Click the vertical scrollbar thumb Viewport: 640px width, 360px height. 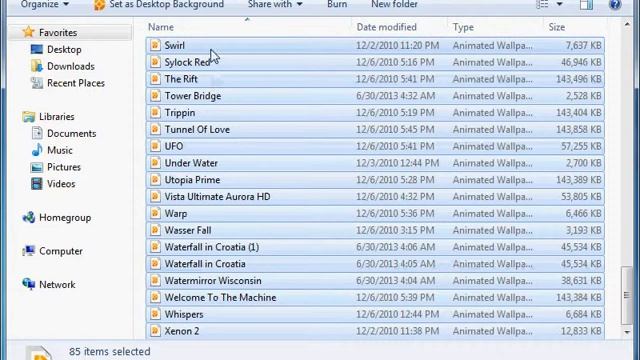627,295
